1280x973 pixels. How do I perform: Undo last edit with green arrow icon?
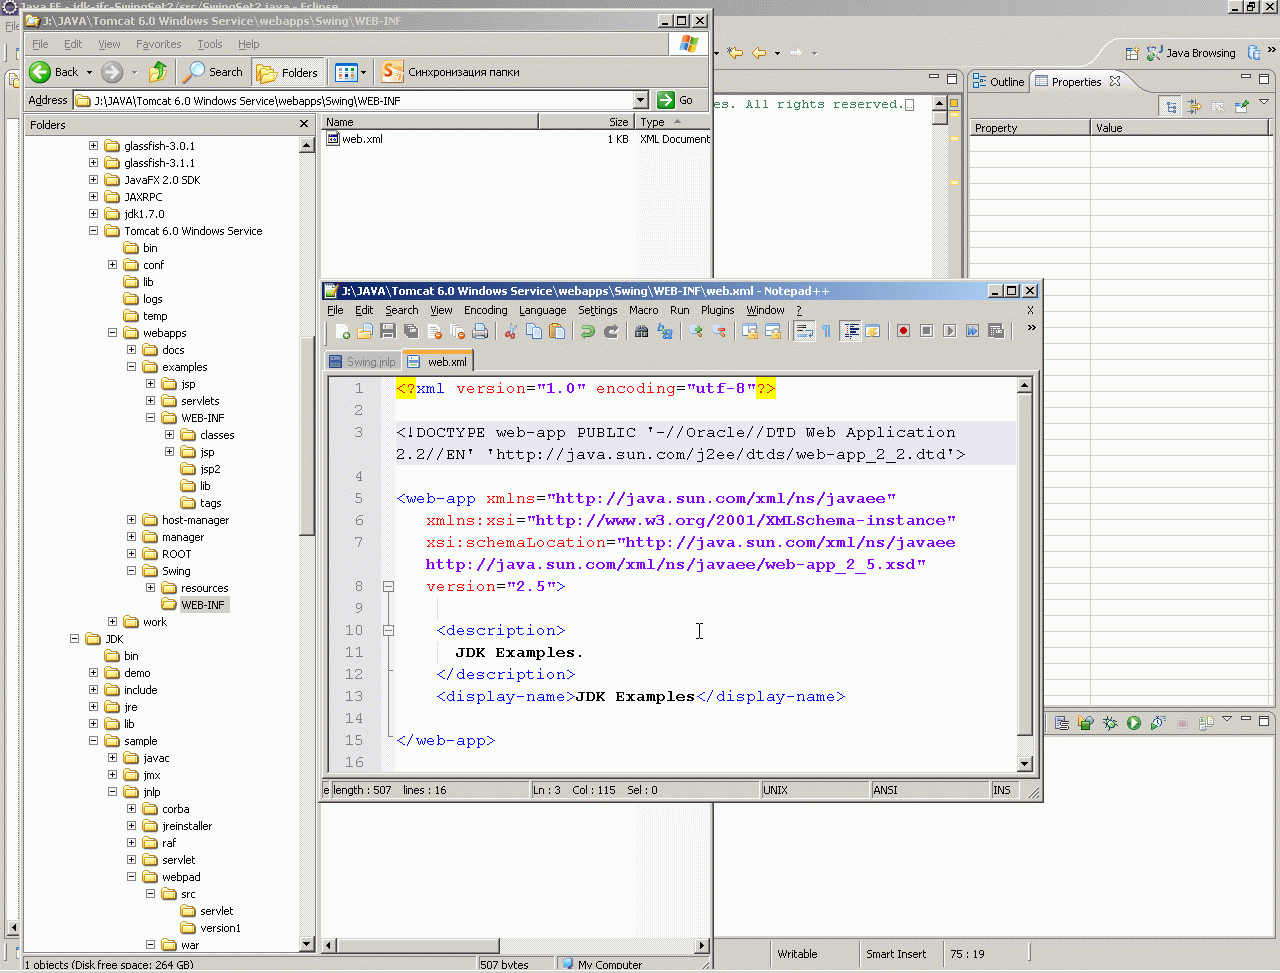pyautogui.click(x=587, y=331)
